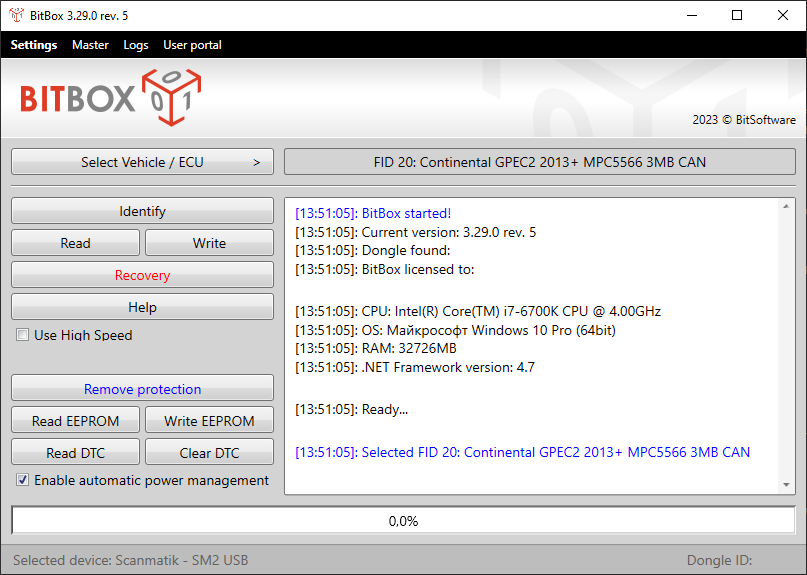Open Select Vehicle / ECU chooser
807x575 pixels.
(x=143, y=162)
